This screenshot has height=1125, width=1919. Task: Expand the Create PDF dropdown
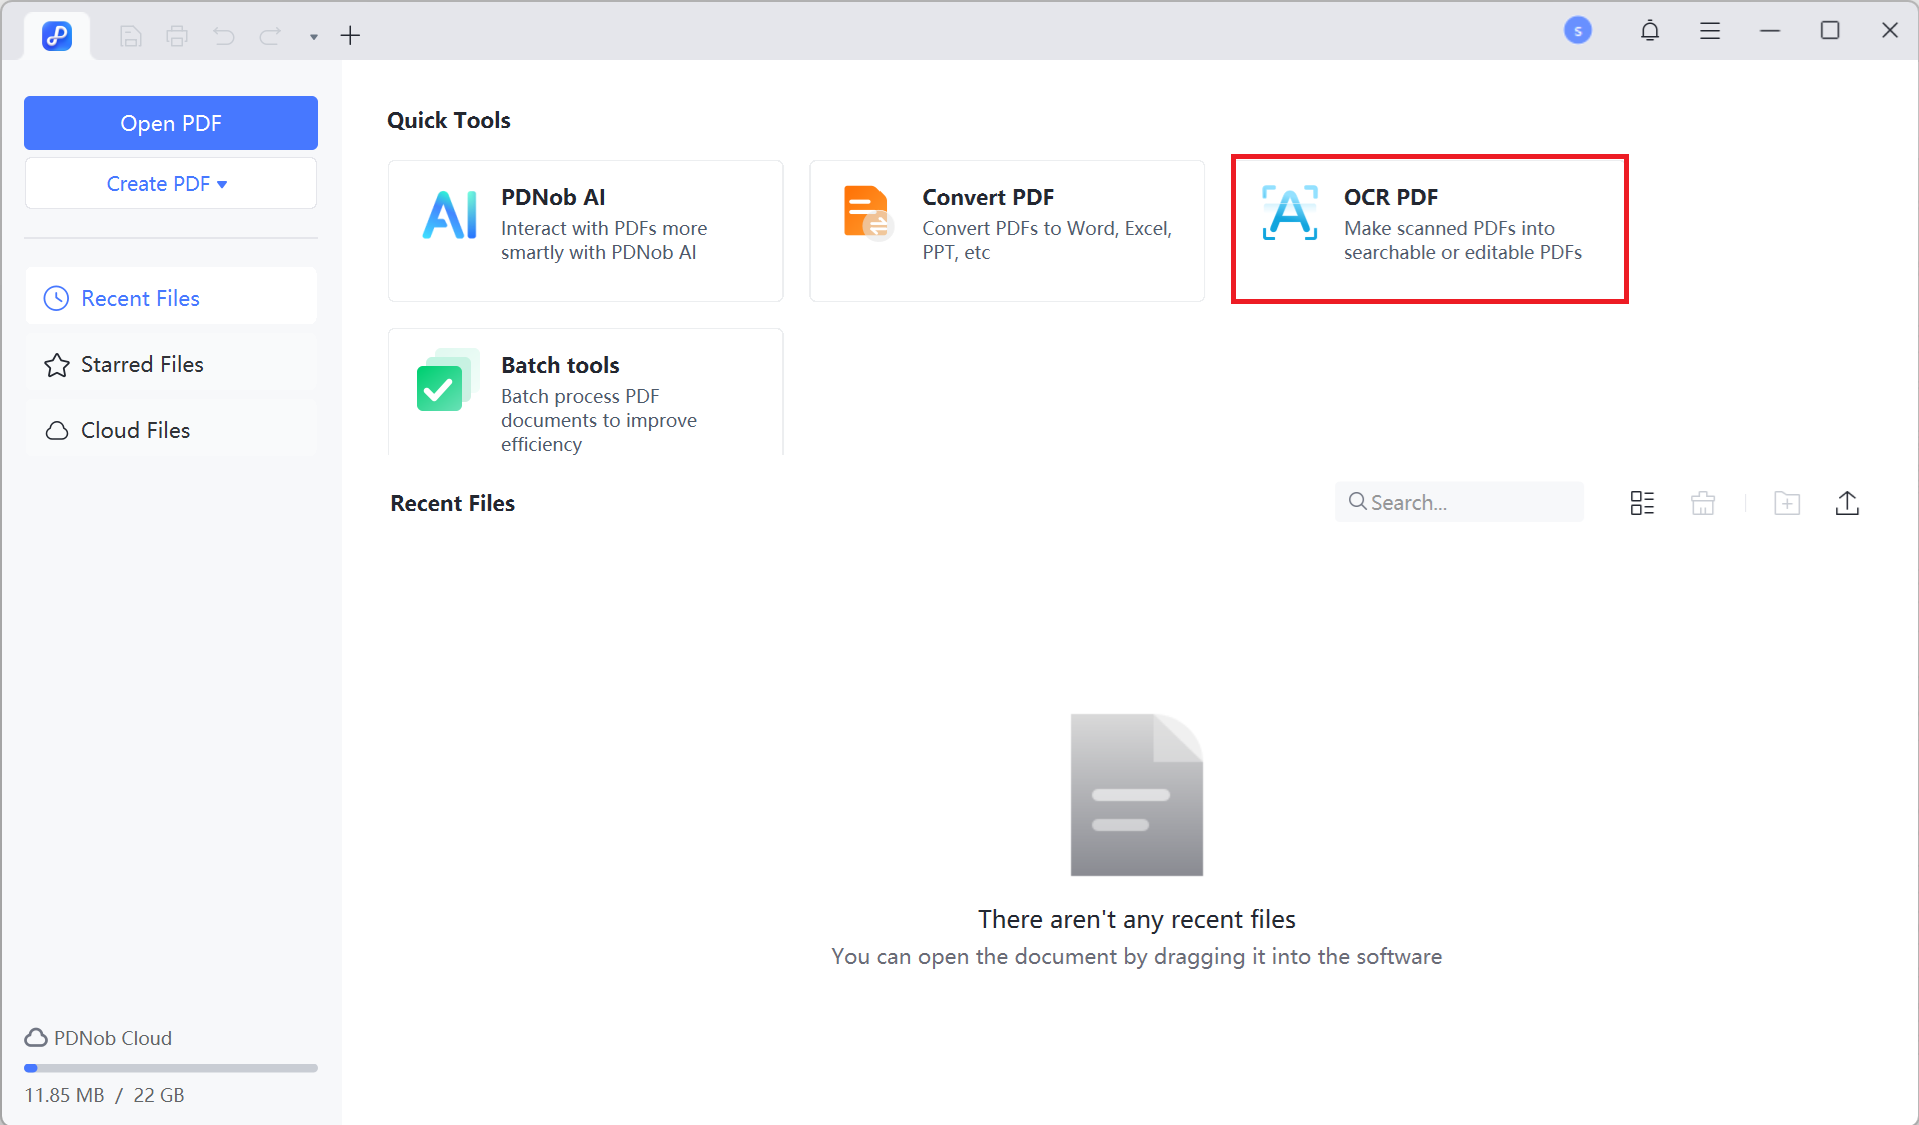coord(171,184)
